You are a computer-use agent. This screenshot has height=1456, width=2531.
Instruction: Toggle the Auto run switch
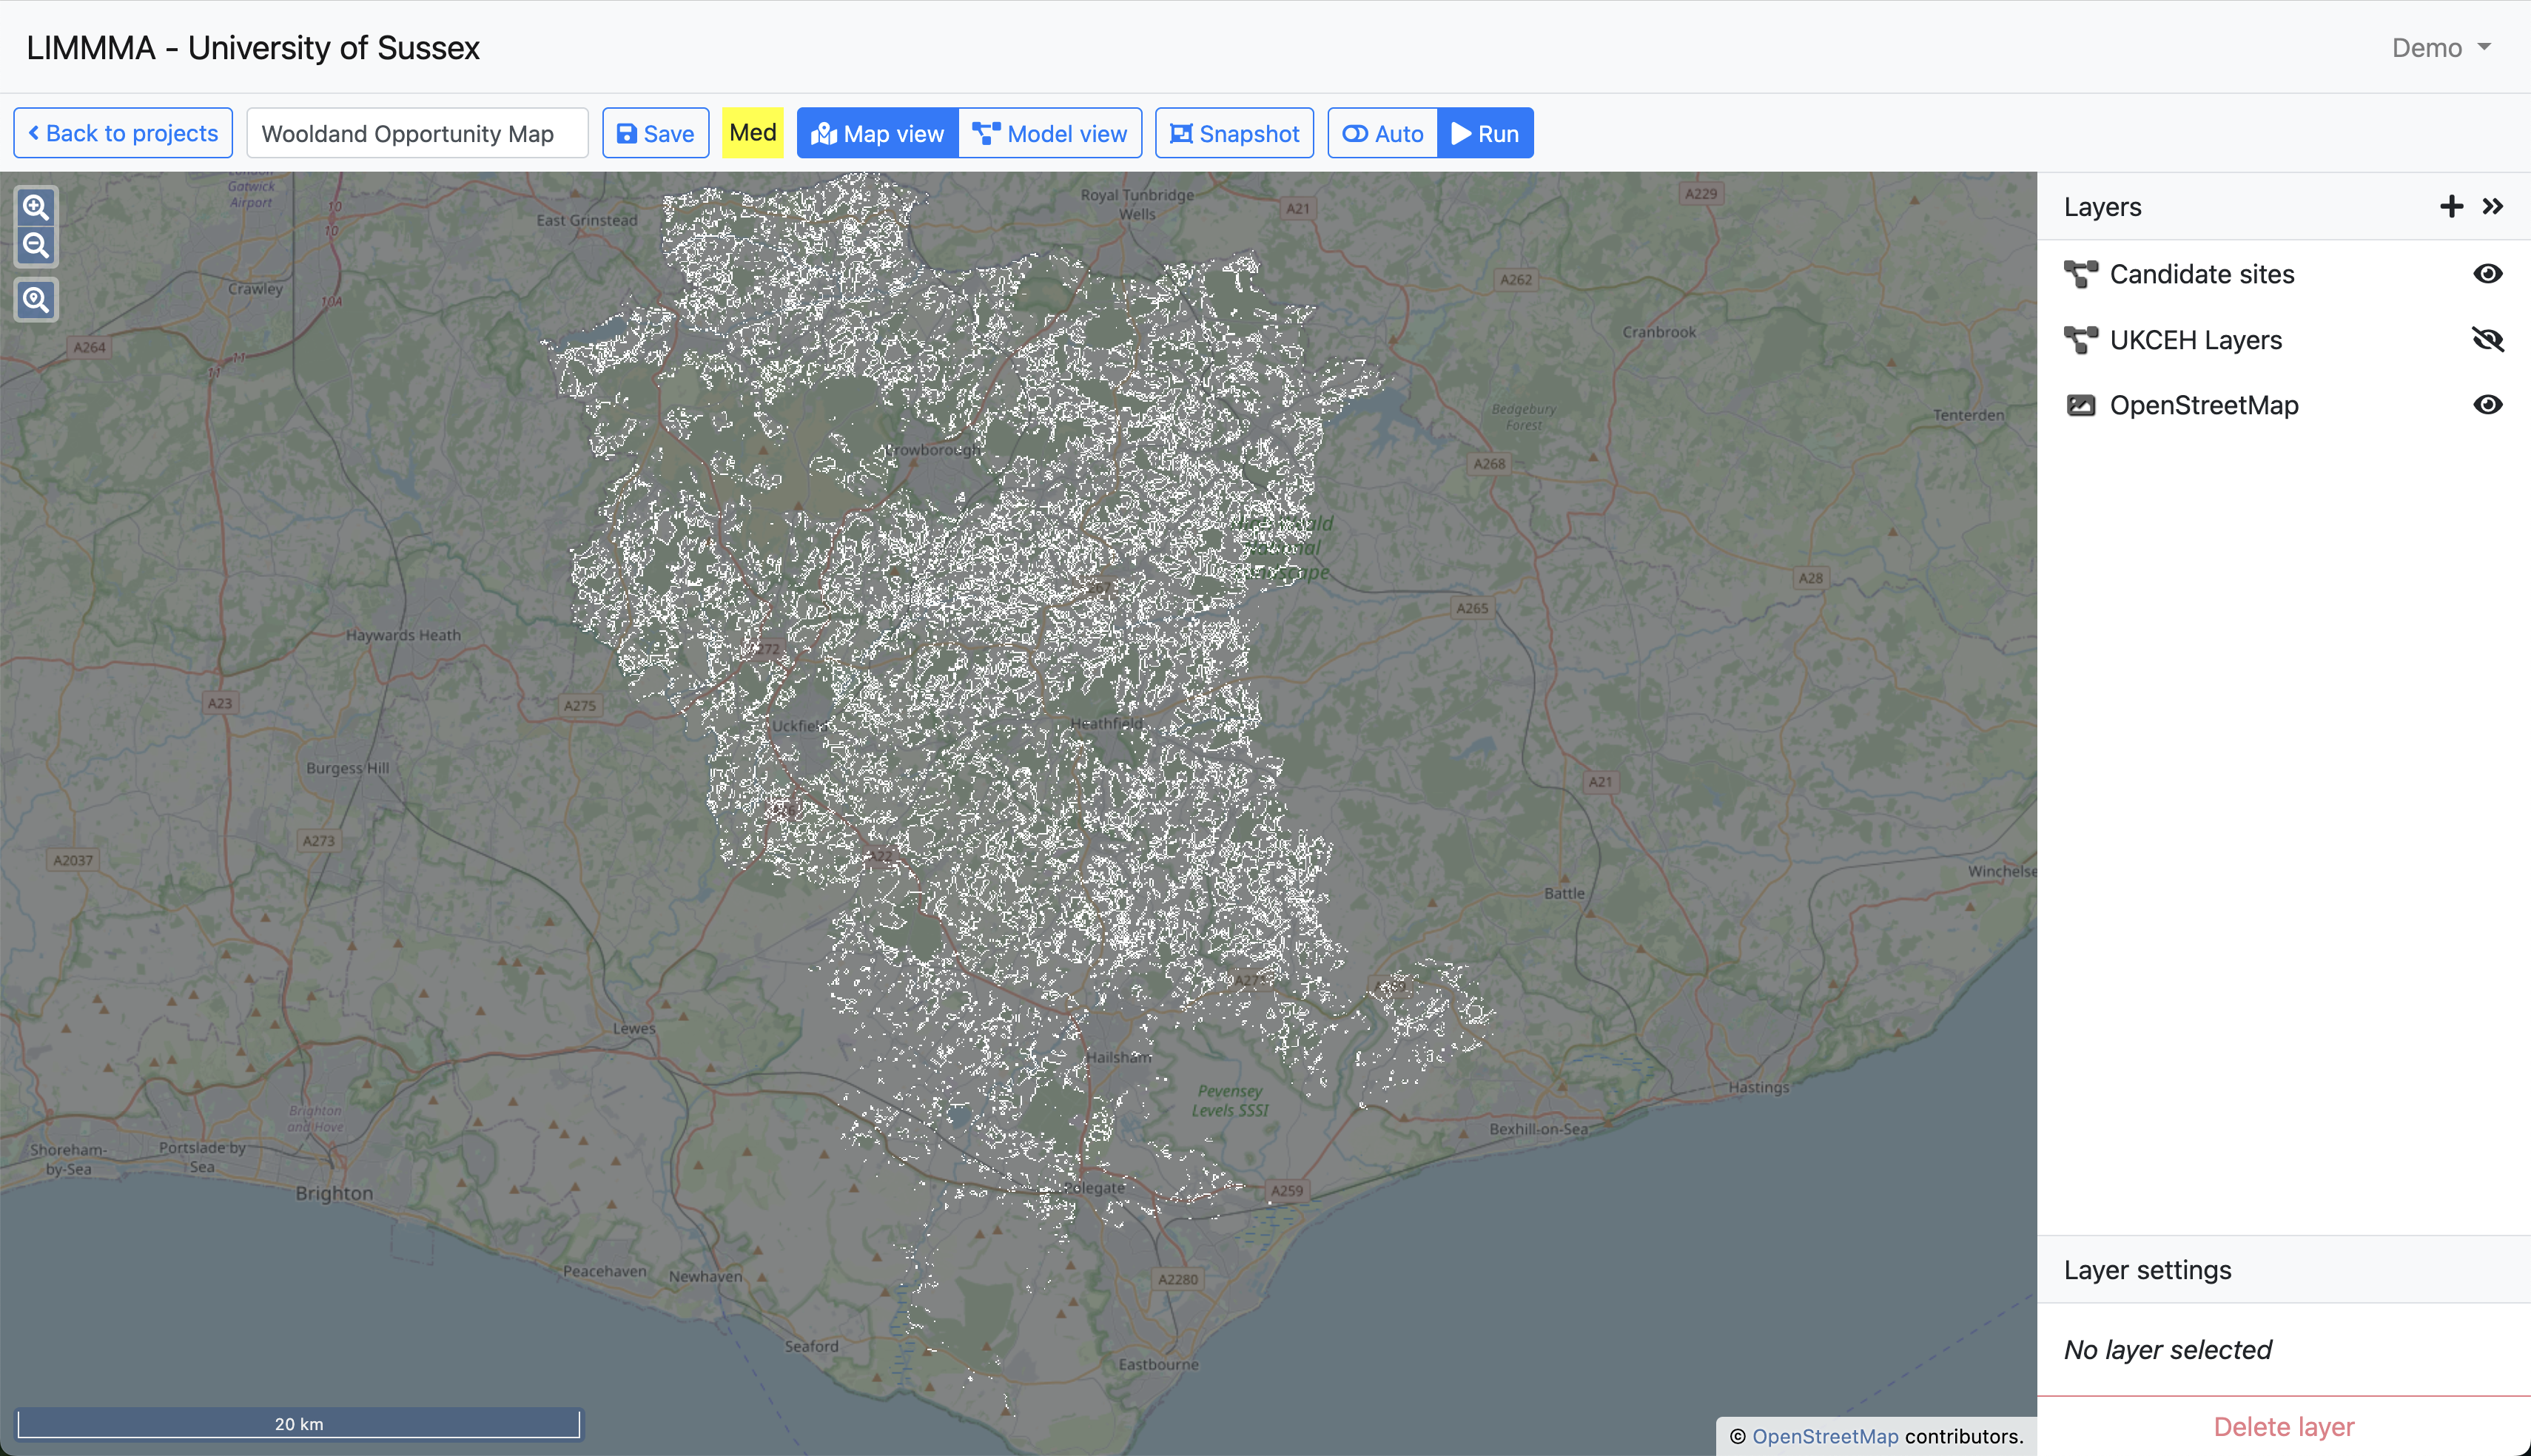[x=1382, y=133]
